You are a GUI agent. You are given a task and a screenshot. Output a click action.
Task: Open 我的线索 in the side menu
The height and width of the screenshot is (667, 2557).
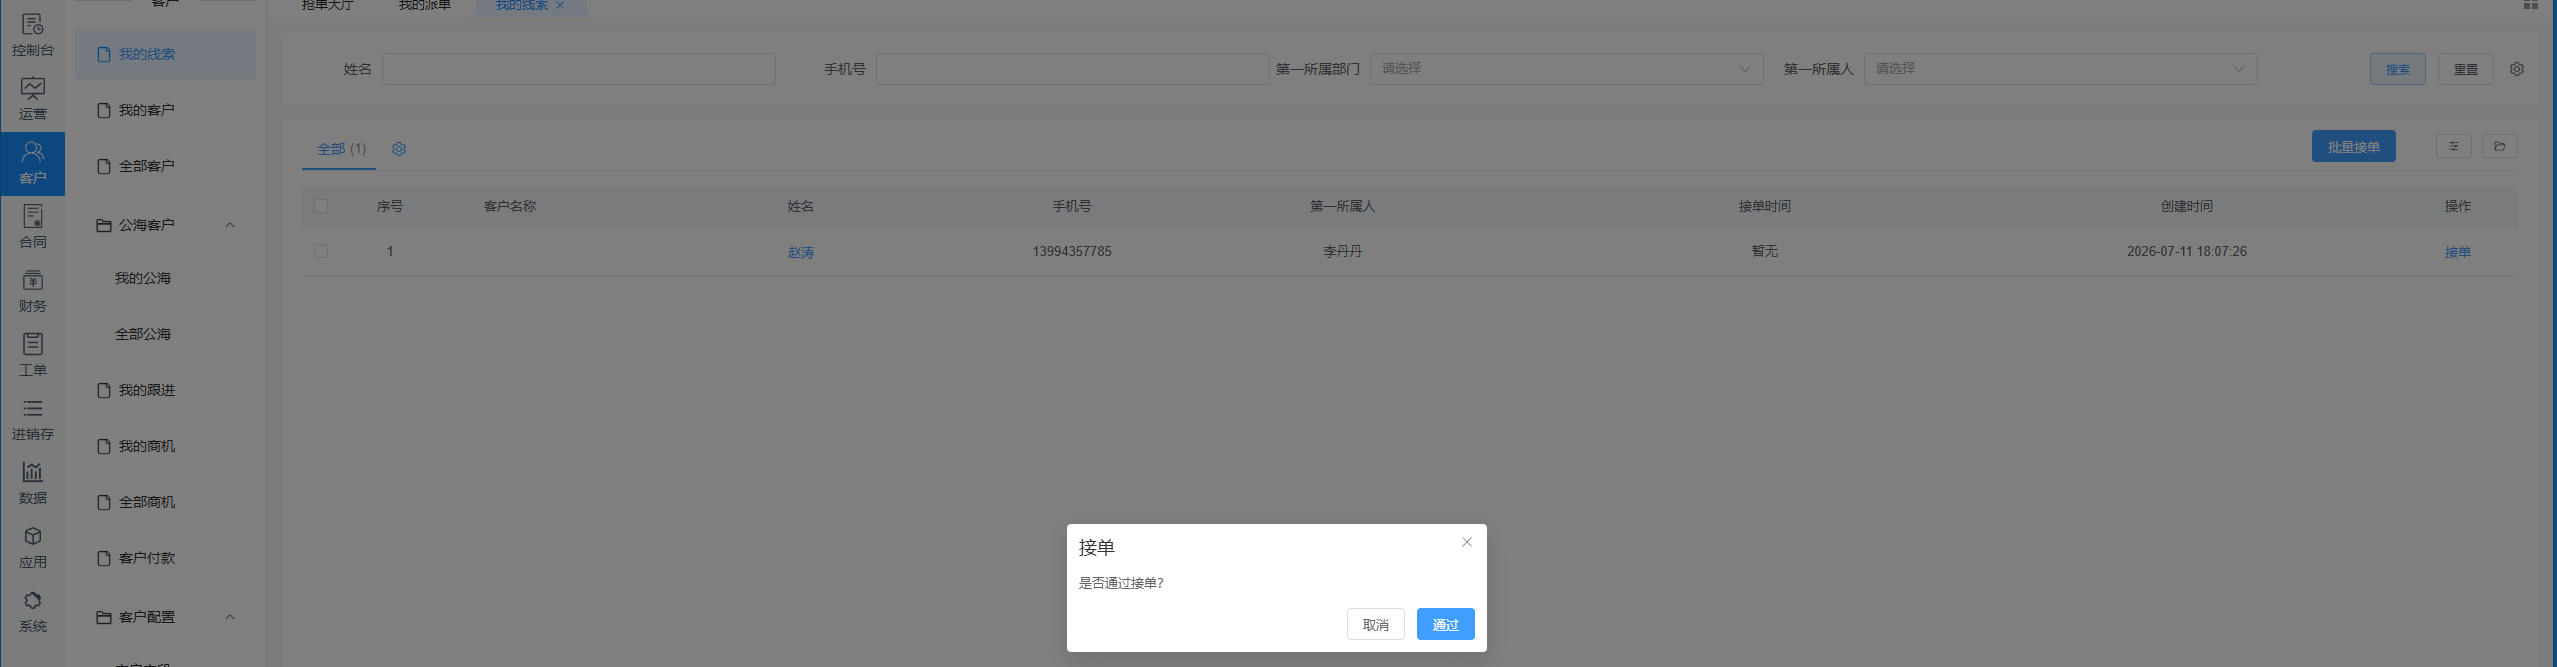(165, 54)
